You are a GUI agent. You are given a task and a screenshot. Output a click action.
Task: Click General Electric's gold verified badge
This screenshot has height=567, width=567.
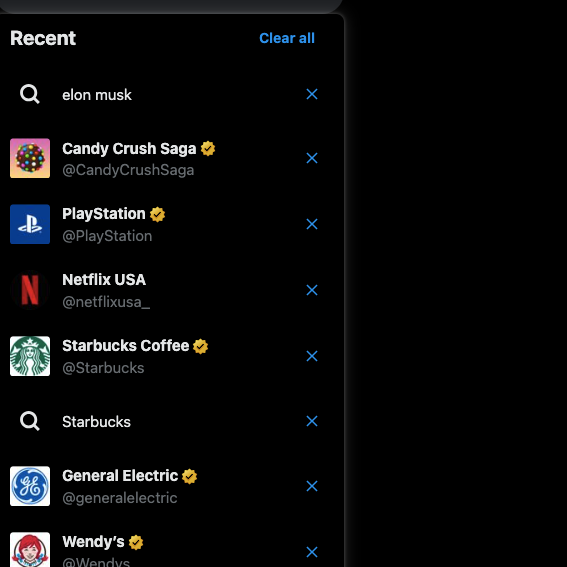coord(189,477)
